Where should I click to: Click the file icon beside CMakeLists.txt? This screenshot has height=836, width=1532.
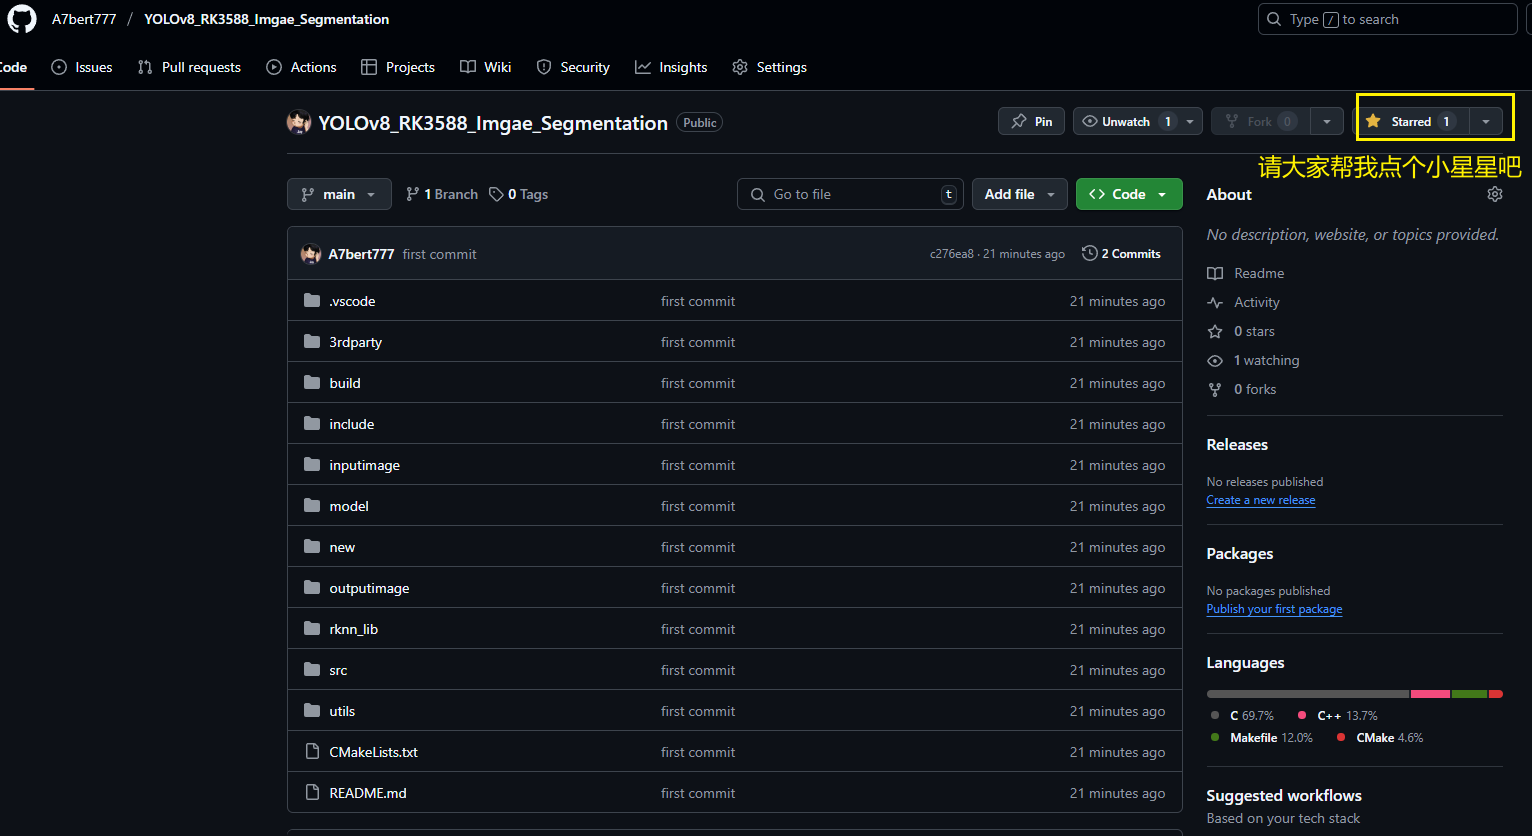click(311, 751)
